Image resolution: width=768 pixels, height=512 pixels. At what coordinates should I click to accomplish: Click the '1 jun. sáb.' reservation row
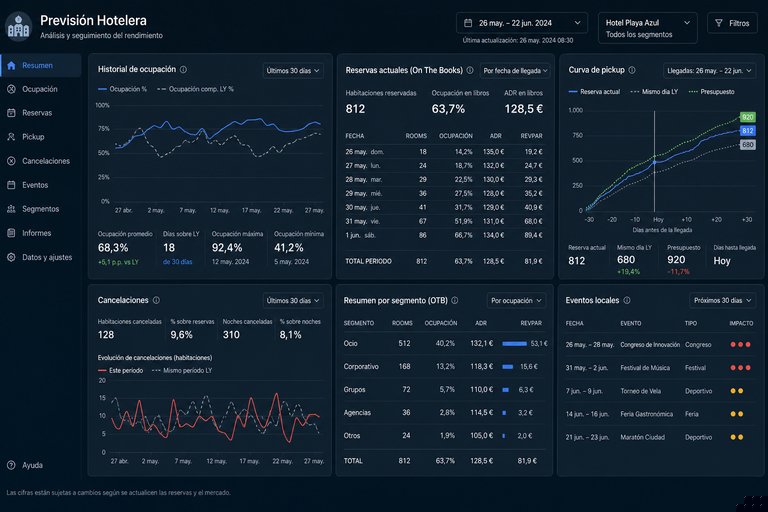click(x=444, y=235)
